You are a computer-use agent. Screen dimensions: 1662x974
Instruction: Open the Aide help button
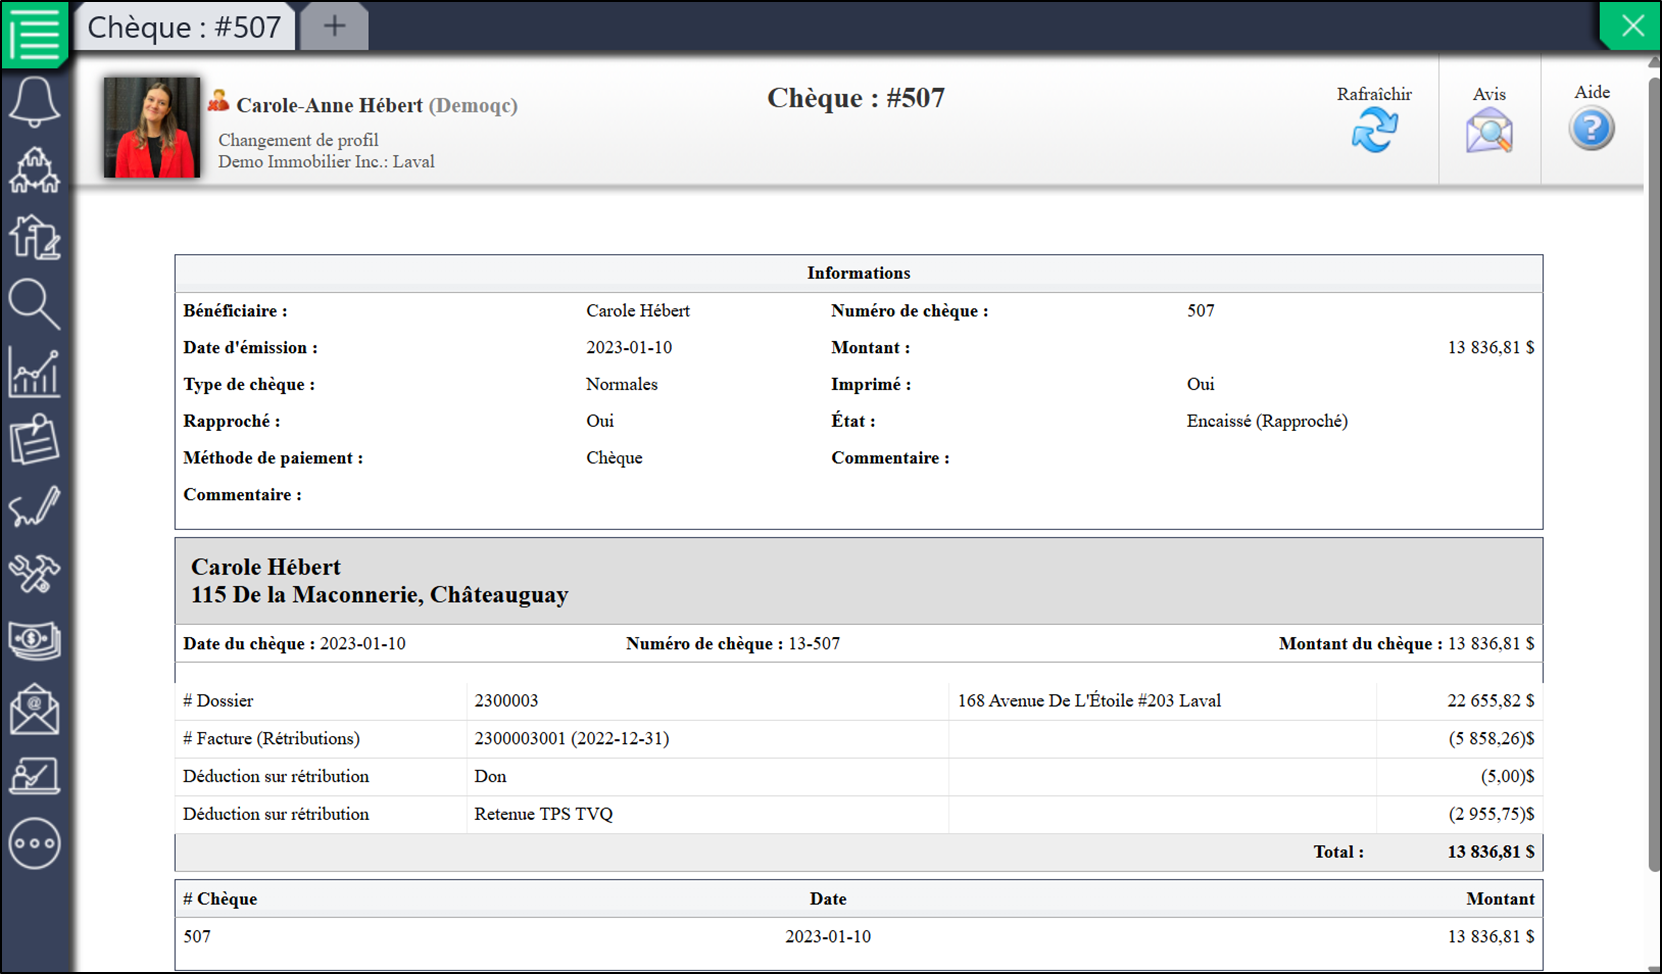pos(1592,118)
